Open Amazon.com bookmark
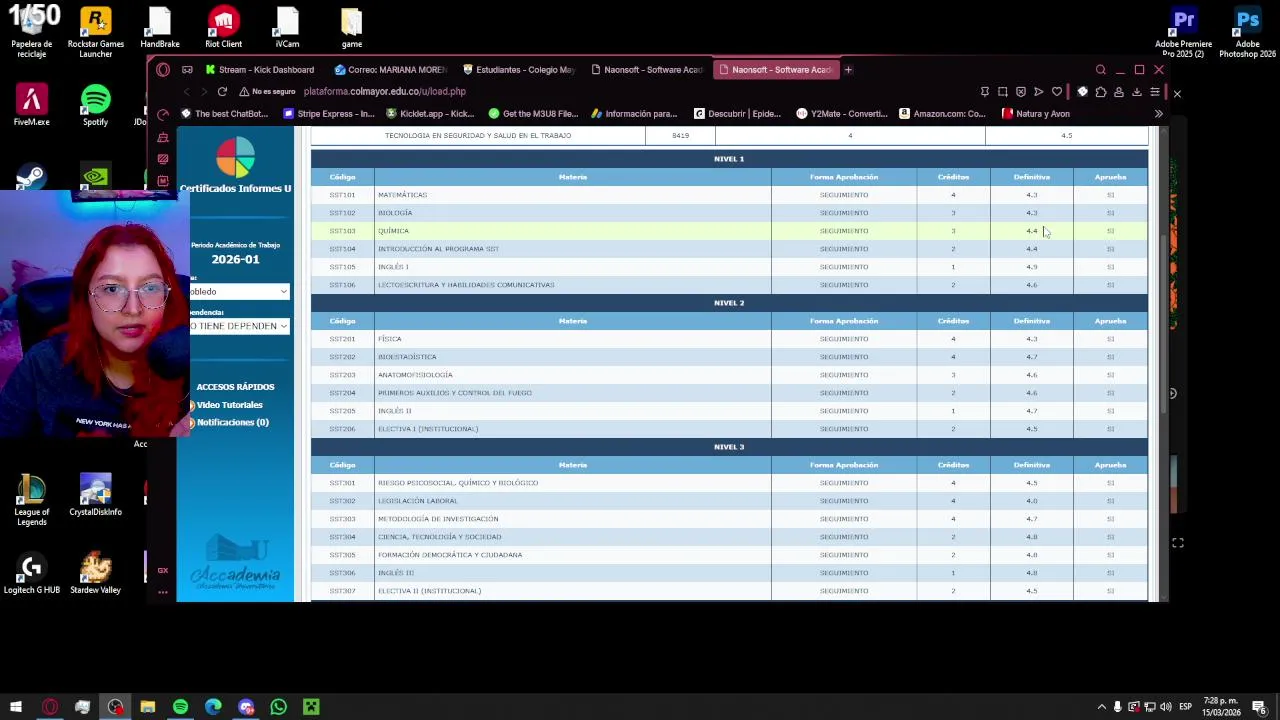 coord(942,114)
